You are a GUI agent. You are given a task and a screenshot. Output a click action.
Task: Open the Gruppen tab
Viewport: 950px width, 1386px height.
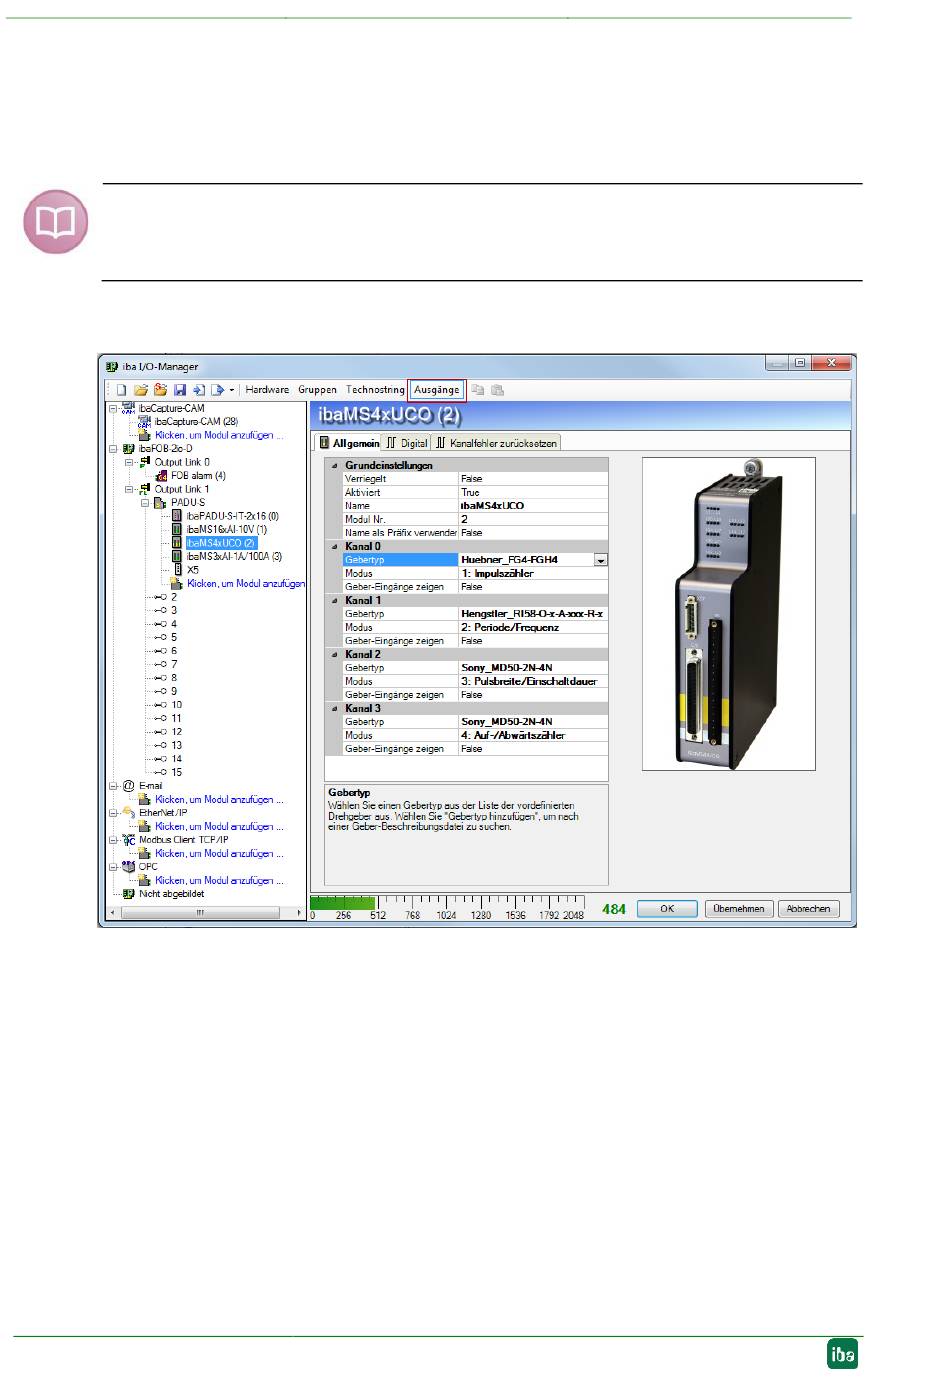click(x=317, y=390)
